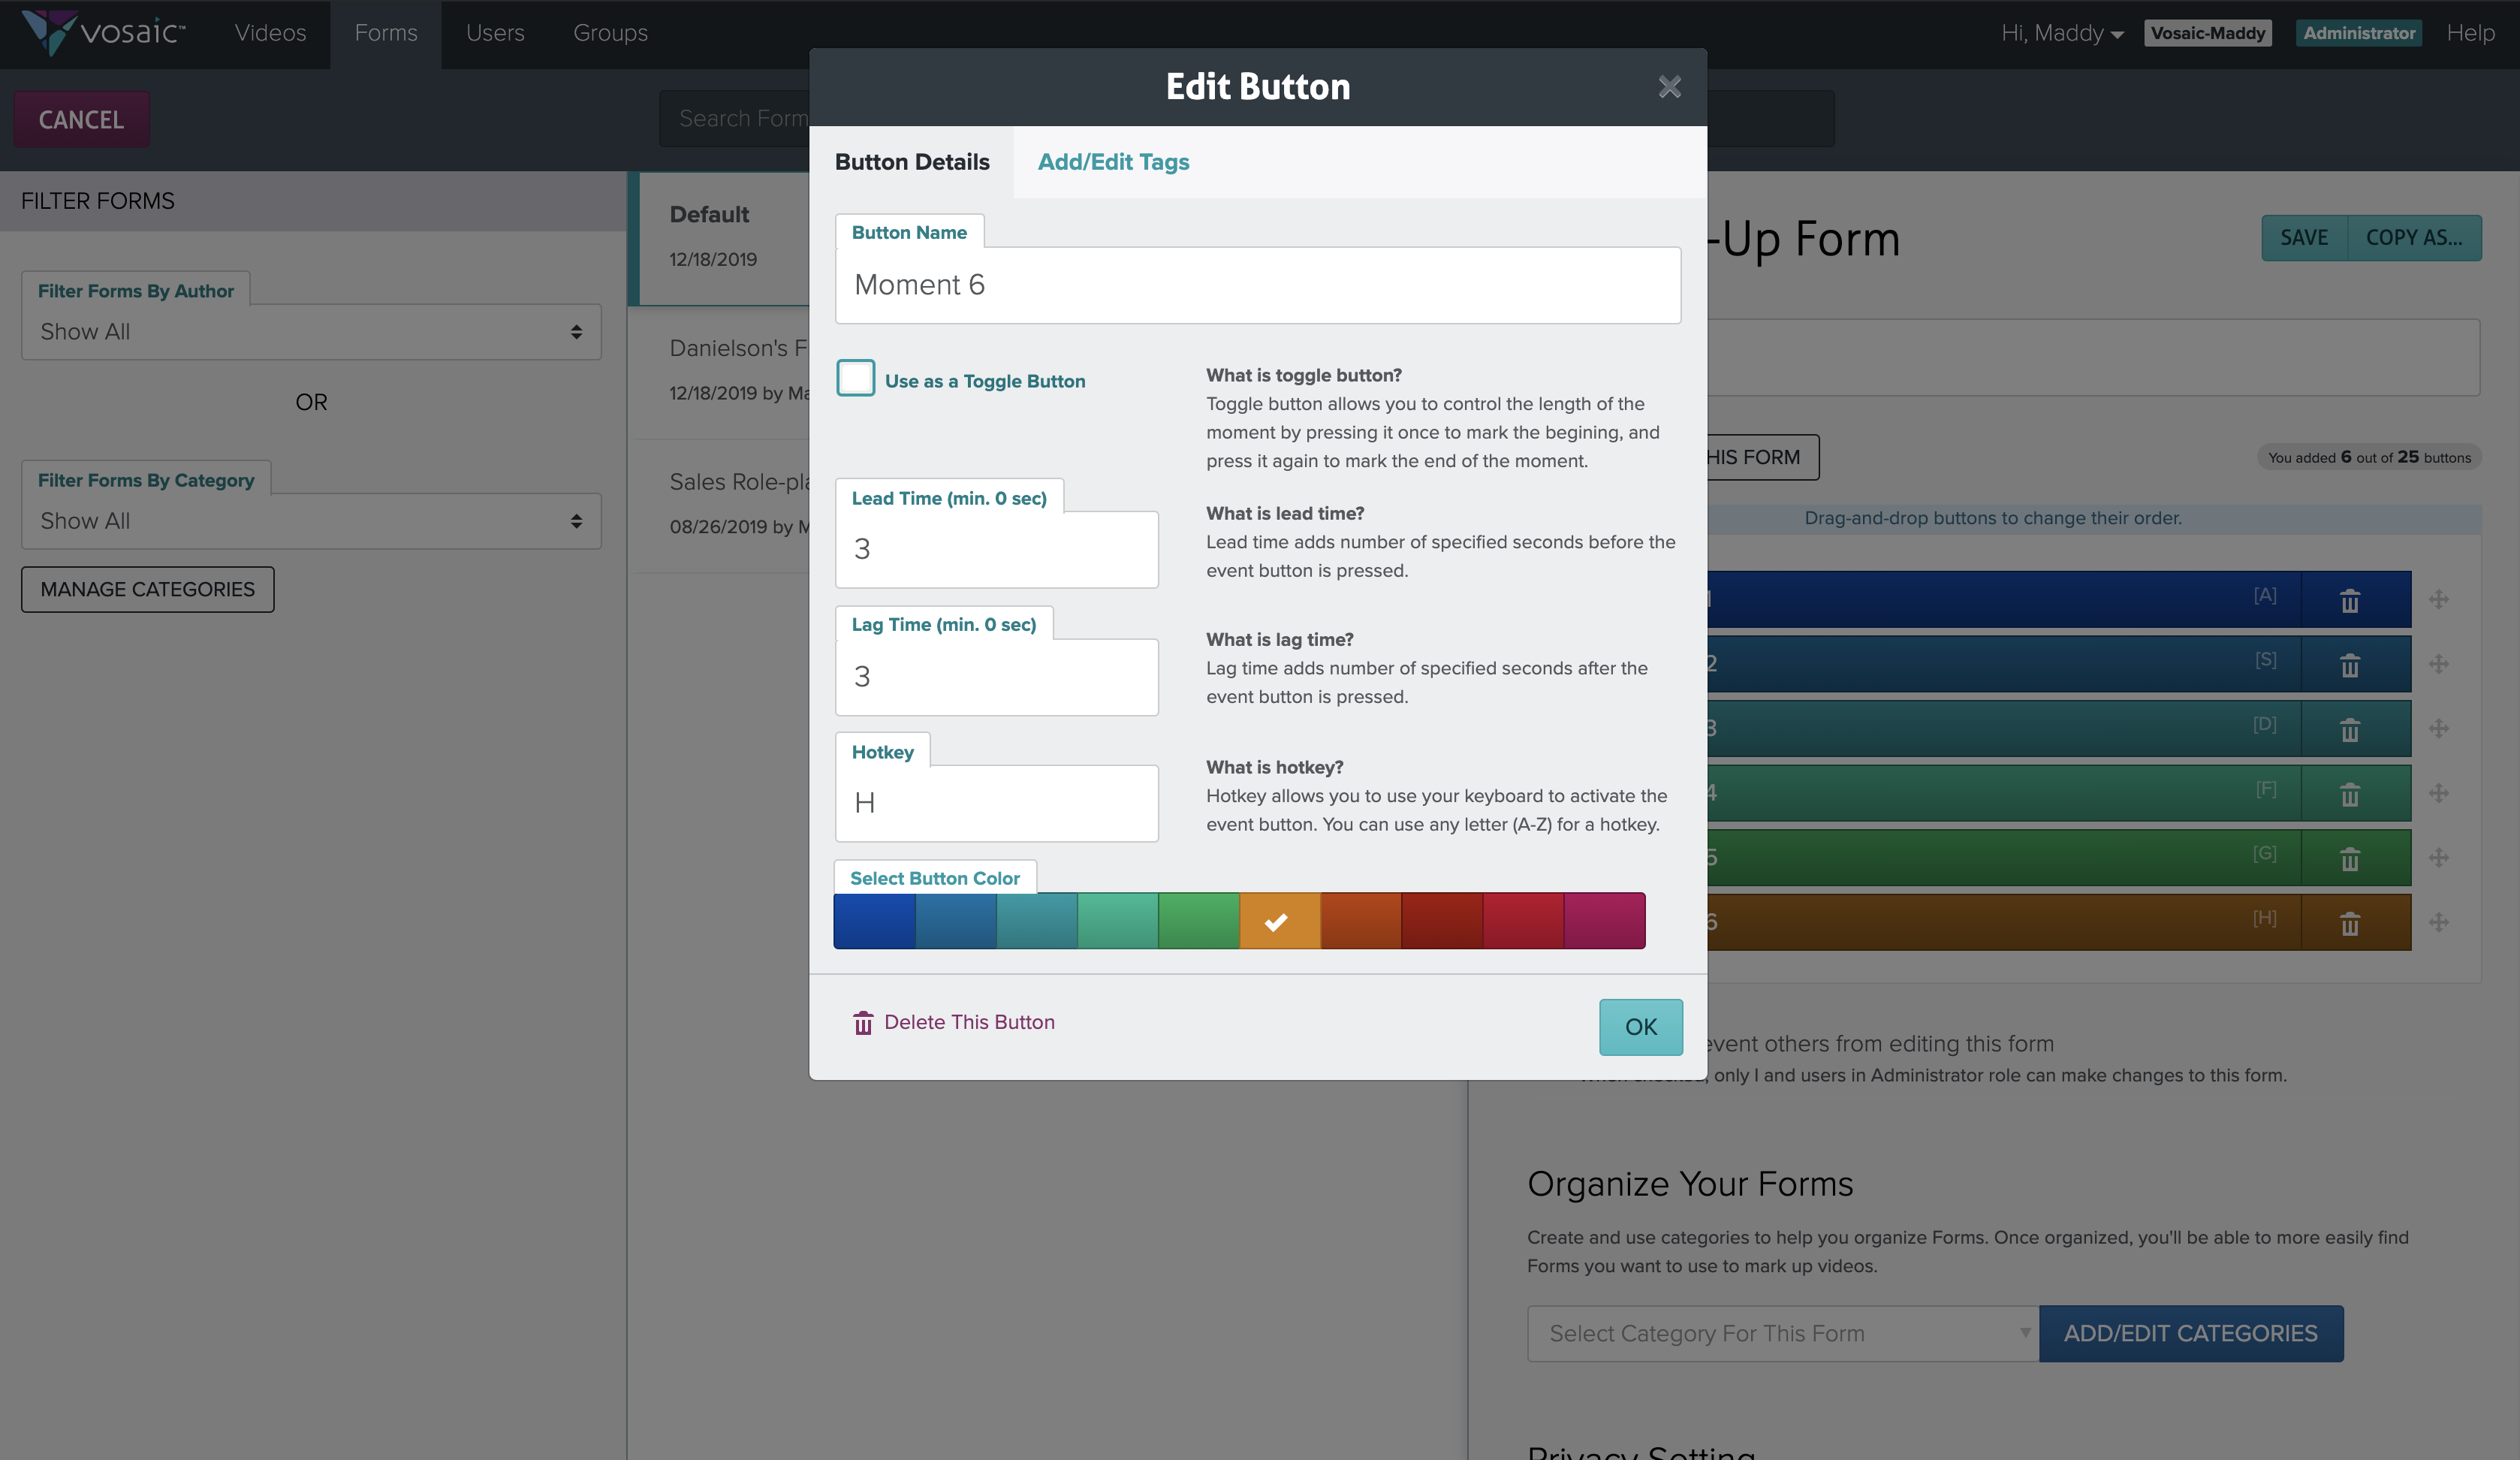Click the Button Name input field

(1258, 285)
